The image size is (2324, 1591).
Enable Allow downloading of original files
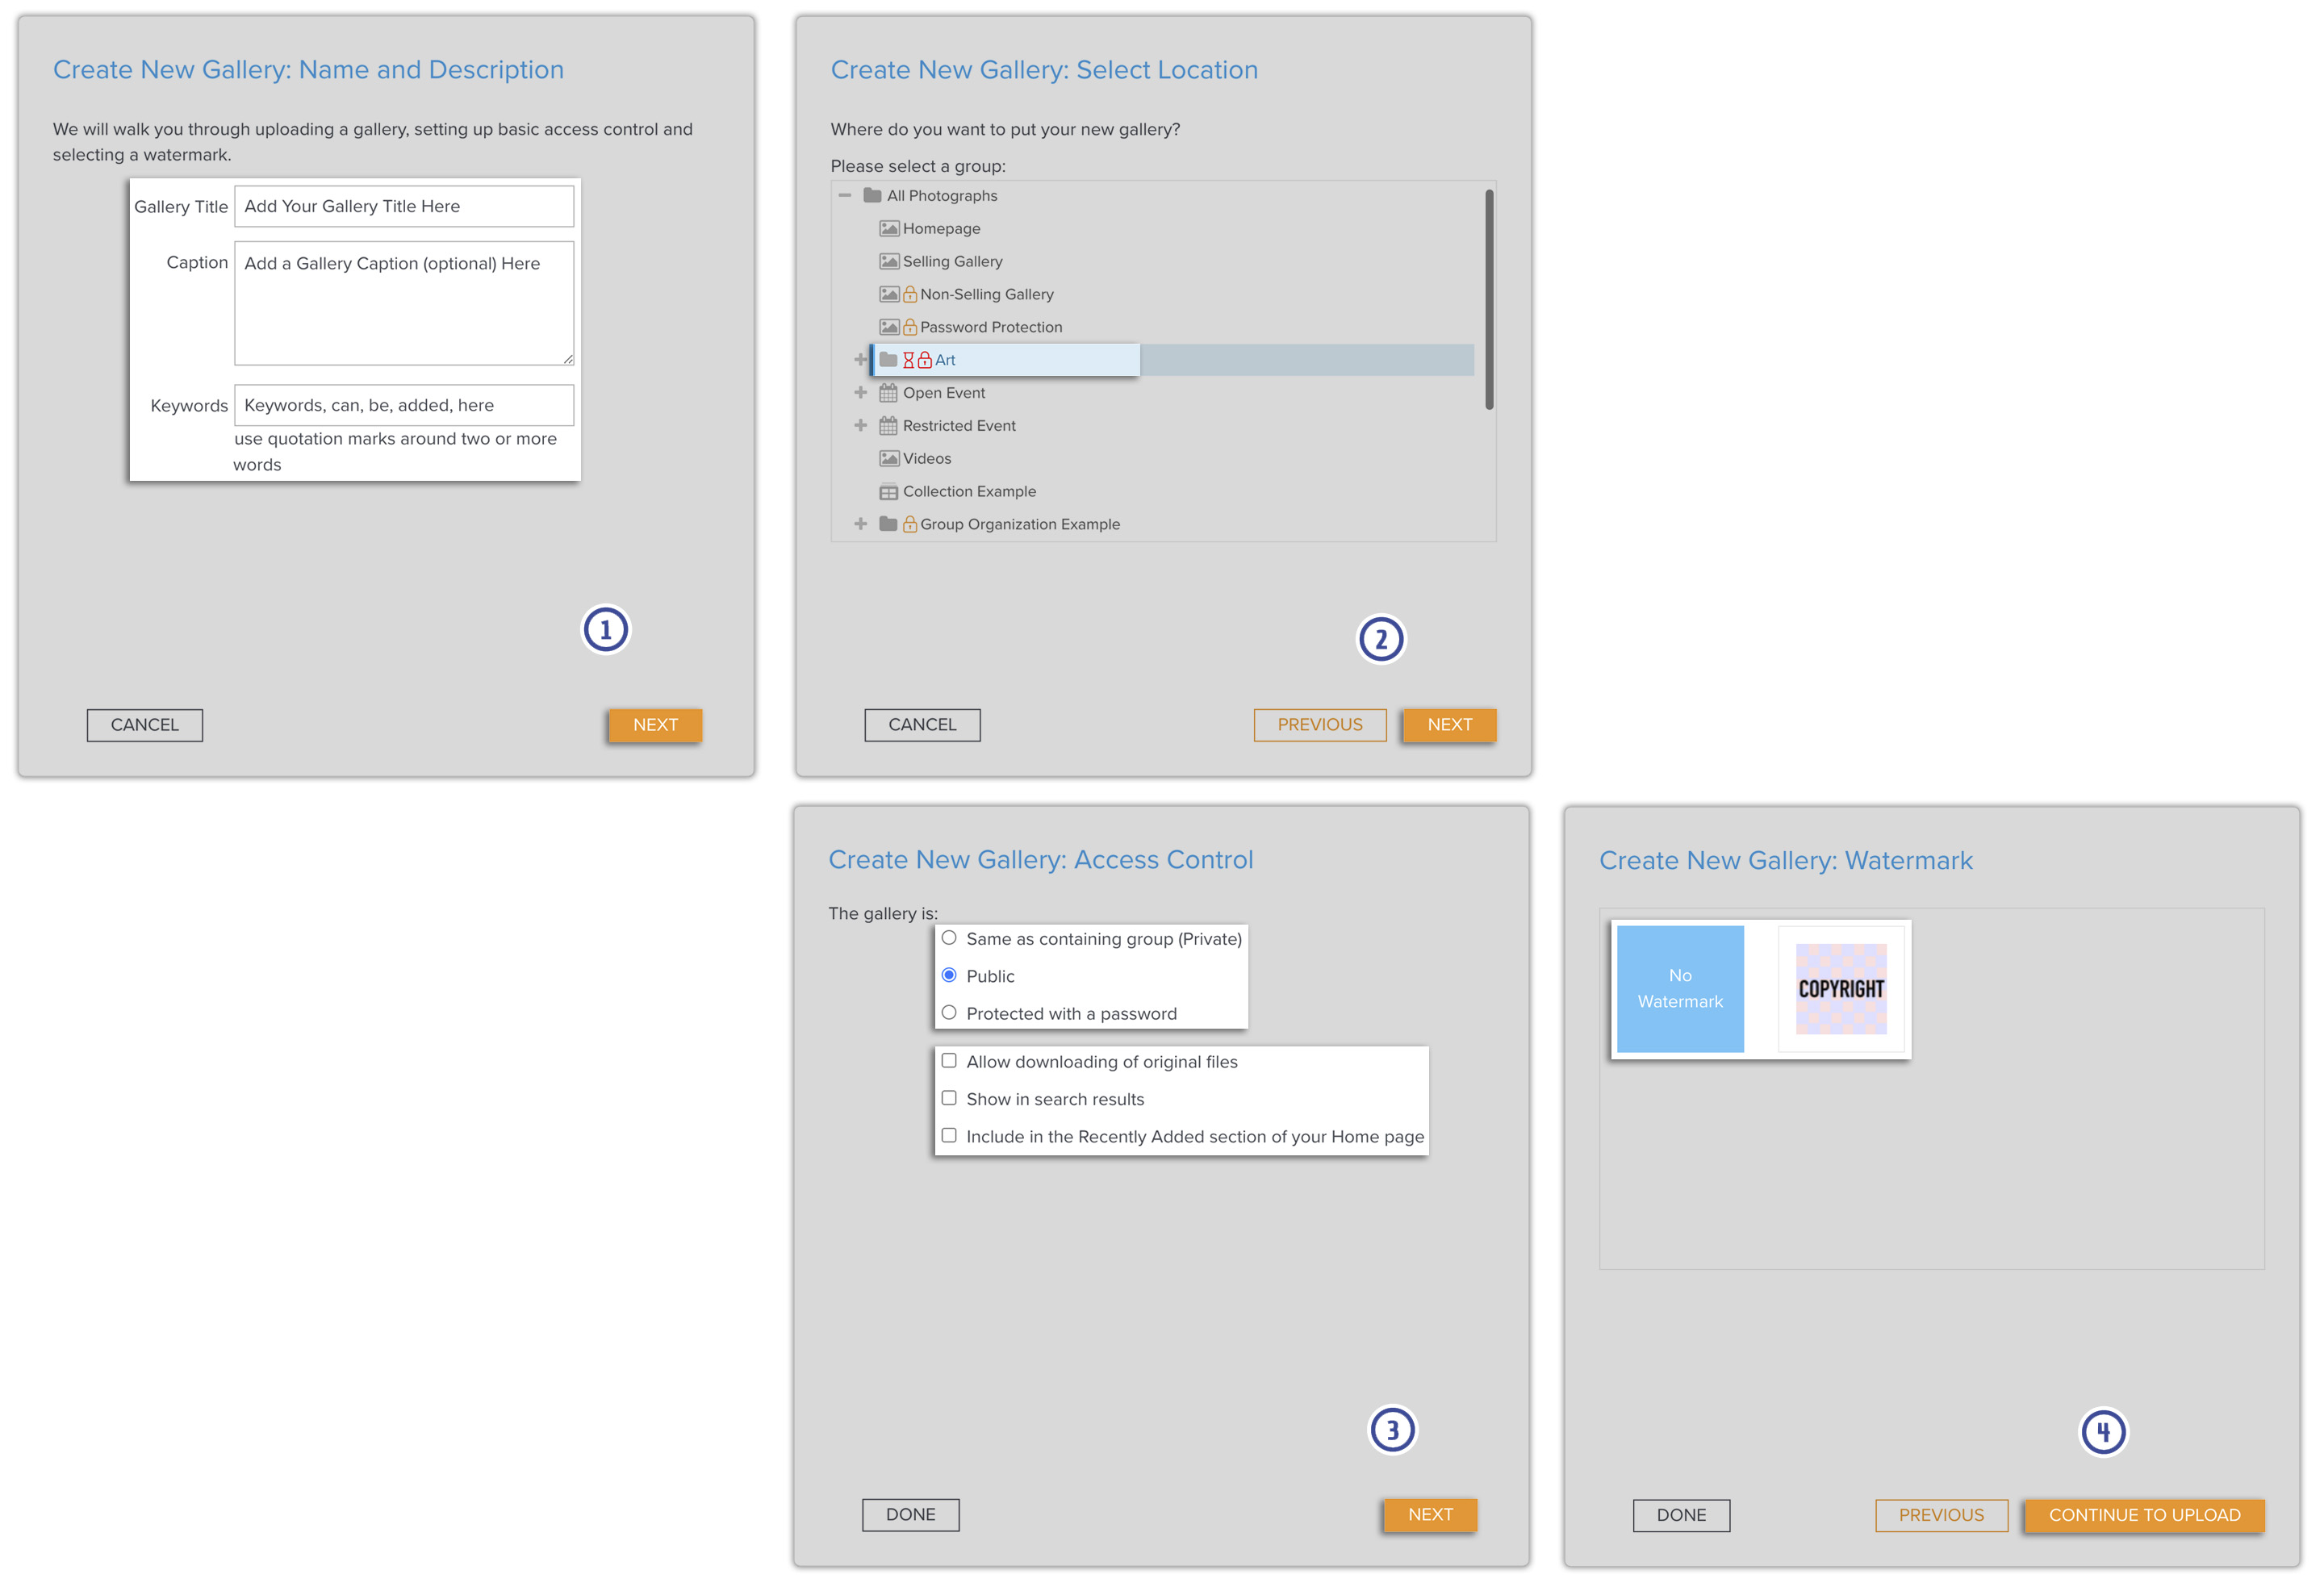click(949, 1060)
